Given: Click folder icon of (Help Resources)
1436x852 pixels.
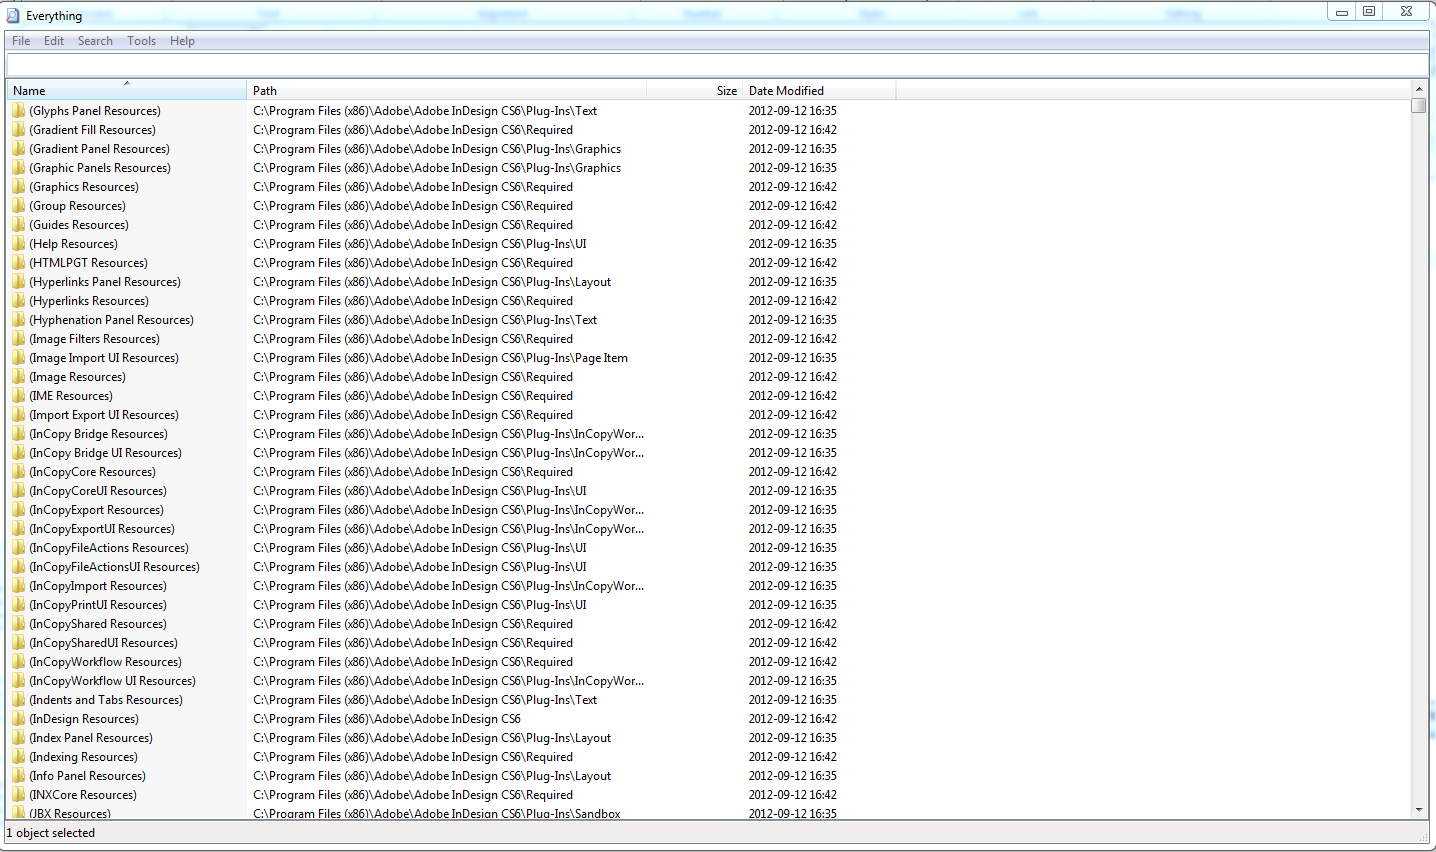Looking at the screenshot, I should 19,244.
